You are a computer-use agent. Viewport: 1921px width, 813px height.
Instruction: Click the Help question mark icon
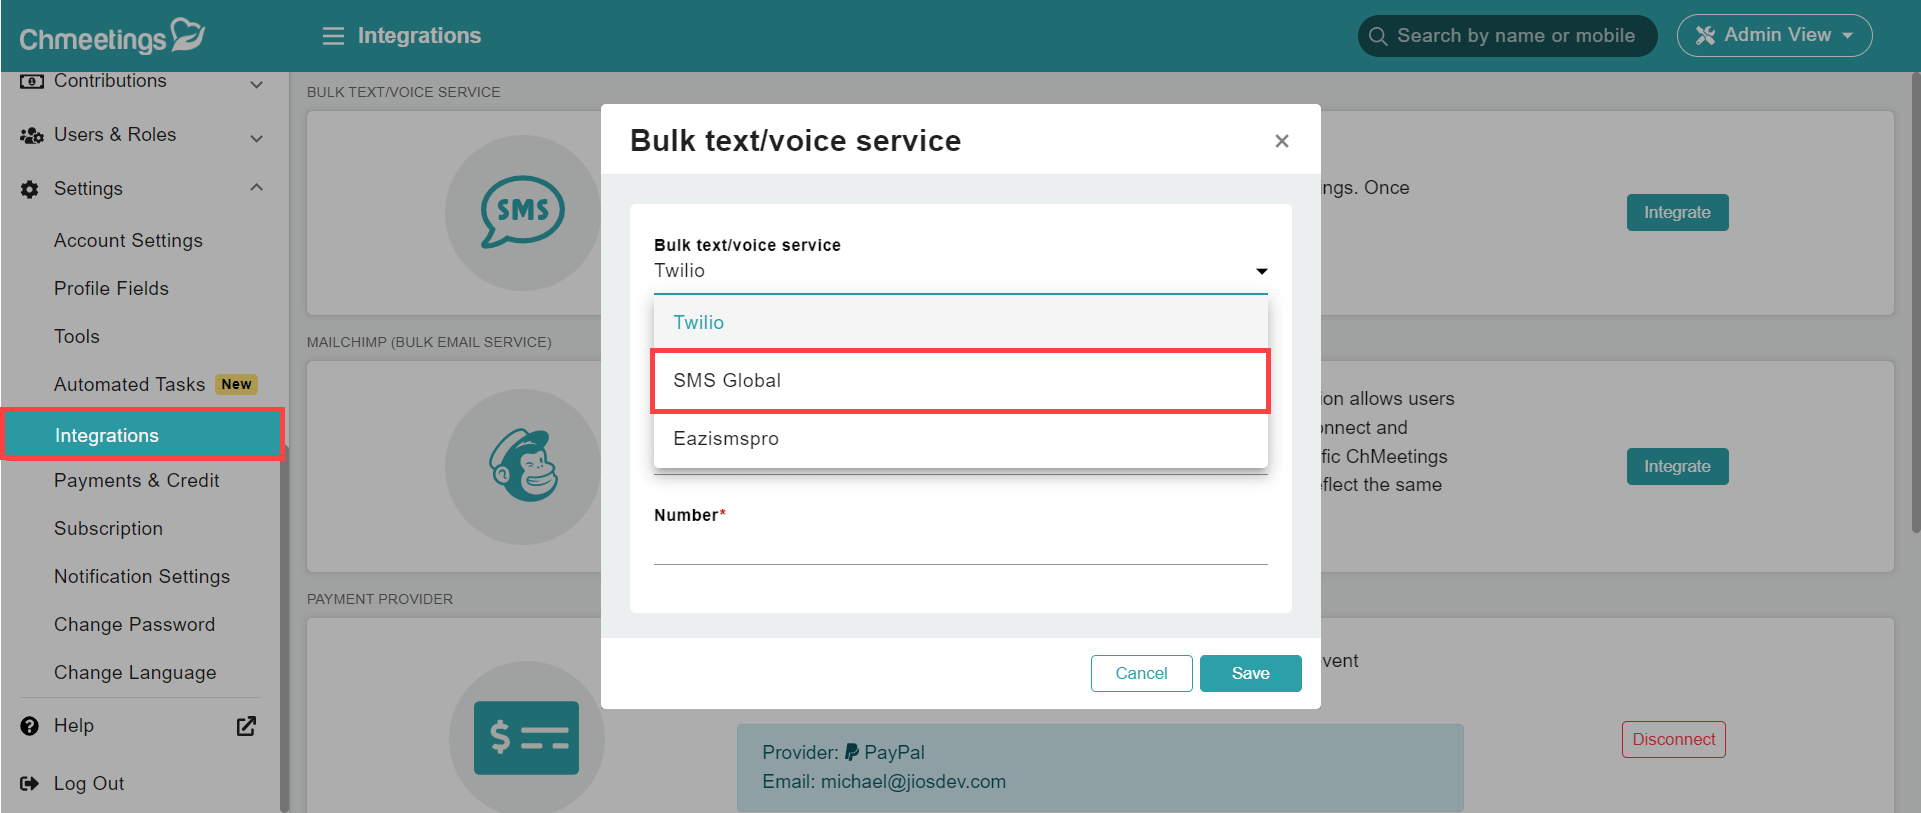(x=30, y=726)
